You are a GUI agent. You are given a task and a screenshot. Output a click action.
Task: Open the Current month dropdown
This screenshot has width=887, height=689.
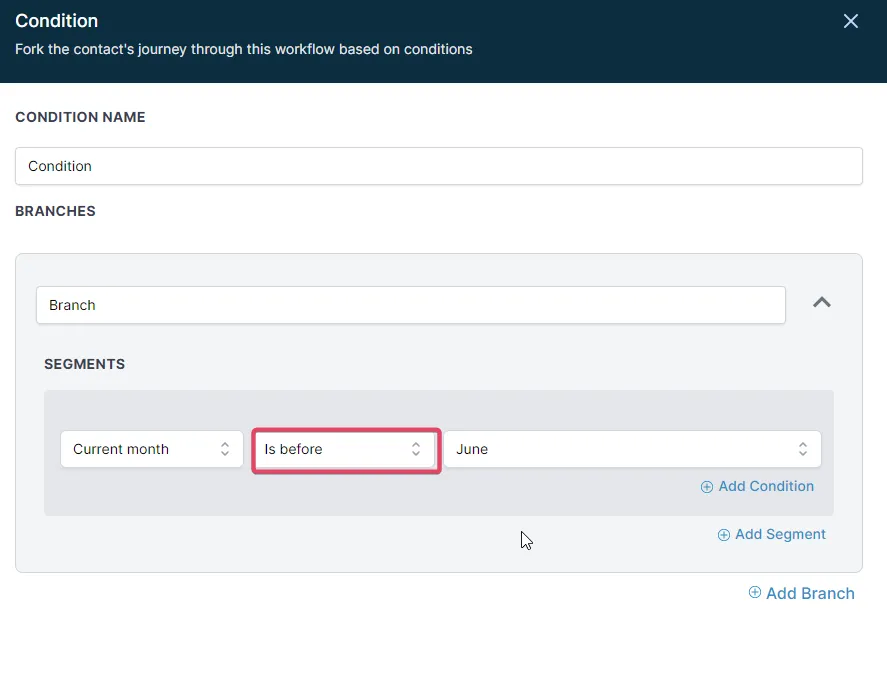click(x=140, y=450)
